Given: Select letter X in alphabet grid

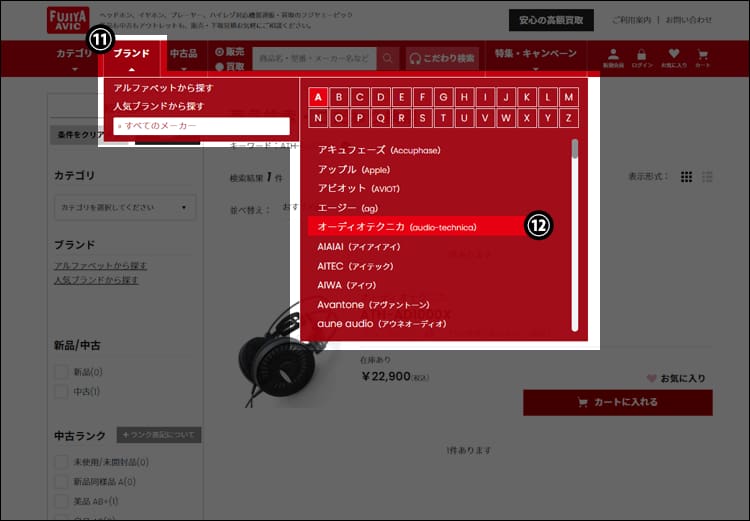Looking at the screenshot, I should coord(527,118).
